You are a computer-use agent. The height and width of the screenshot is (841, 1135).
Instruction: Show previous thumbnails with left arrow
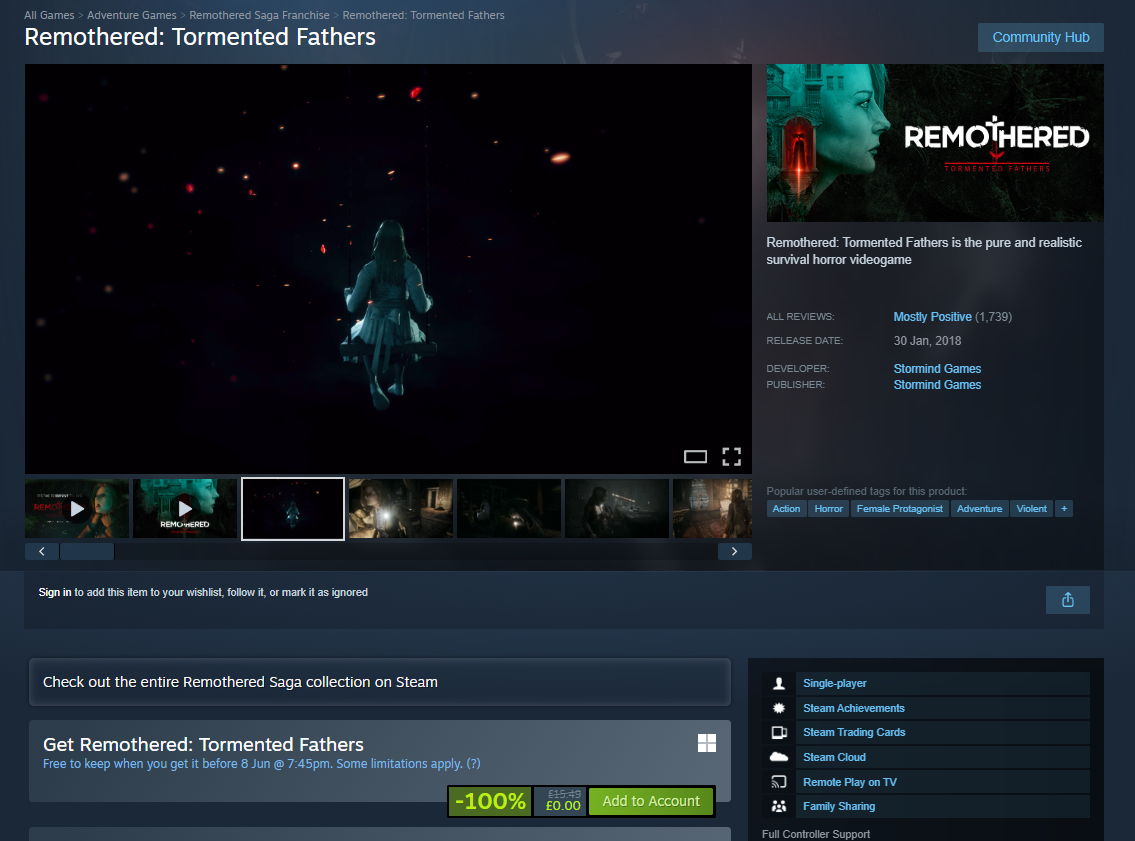pyautogui.click(x=42, y=551)
